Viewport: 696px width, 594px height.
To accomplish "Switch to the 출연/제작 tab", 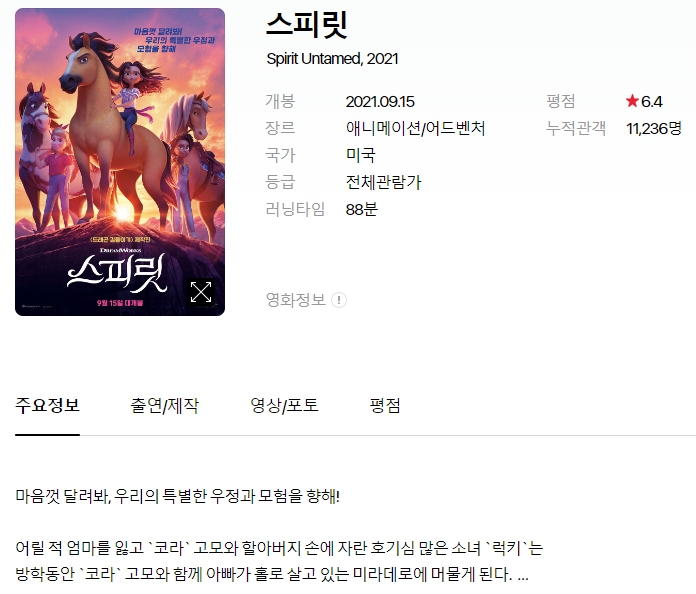I will click(165, 405).
